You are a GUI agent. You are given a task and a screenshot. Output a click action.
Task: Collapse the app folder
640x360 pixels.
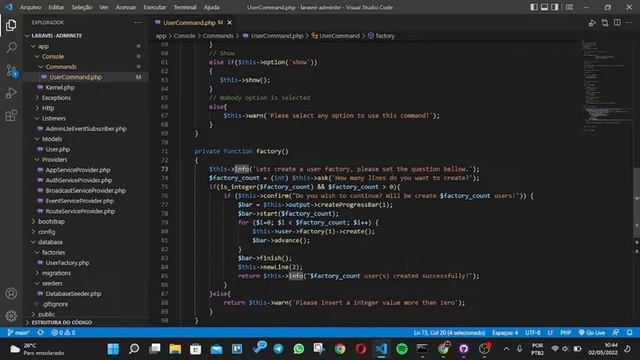(86, 46)
